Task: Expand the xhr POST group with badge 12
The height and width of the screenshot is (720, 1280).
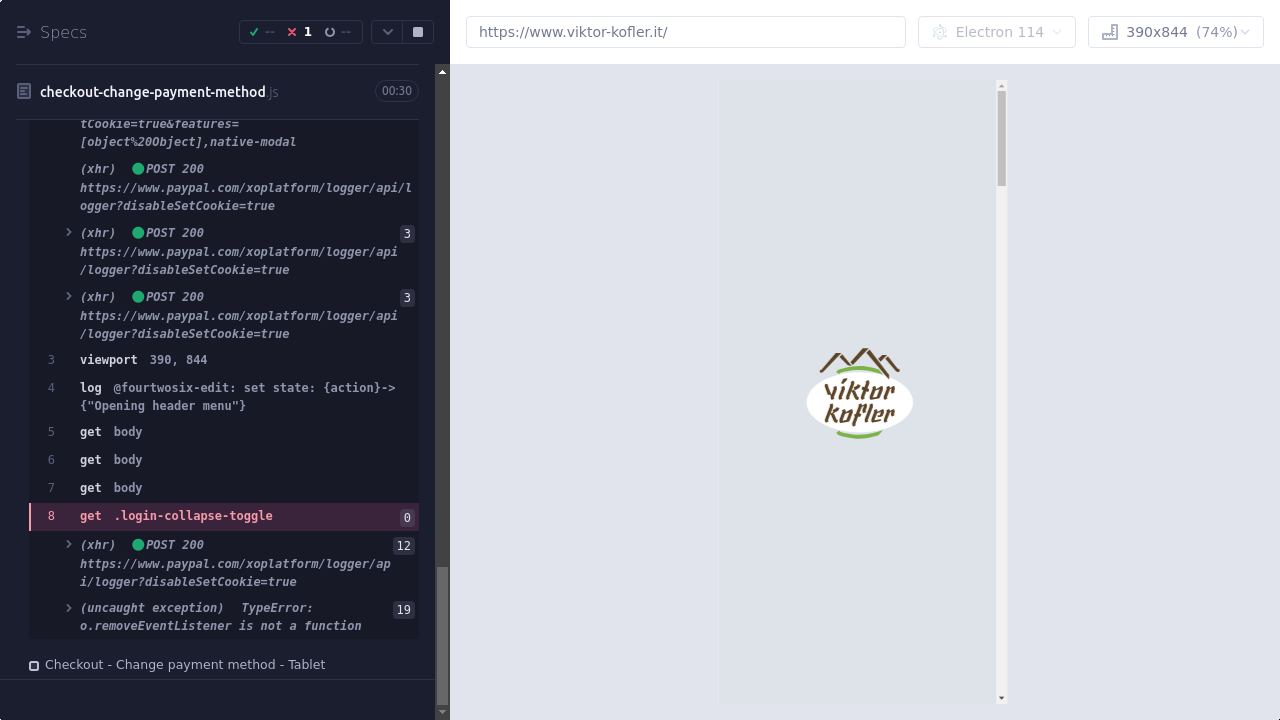Action: click(x=69, y=545)
